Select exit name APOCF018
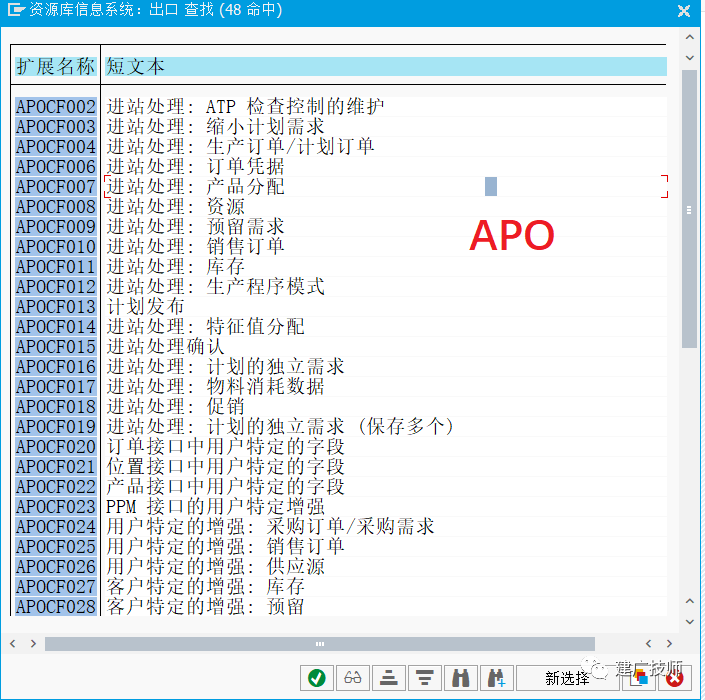The width and height of the screenshot is (705, 700). [x=56, y=407]
